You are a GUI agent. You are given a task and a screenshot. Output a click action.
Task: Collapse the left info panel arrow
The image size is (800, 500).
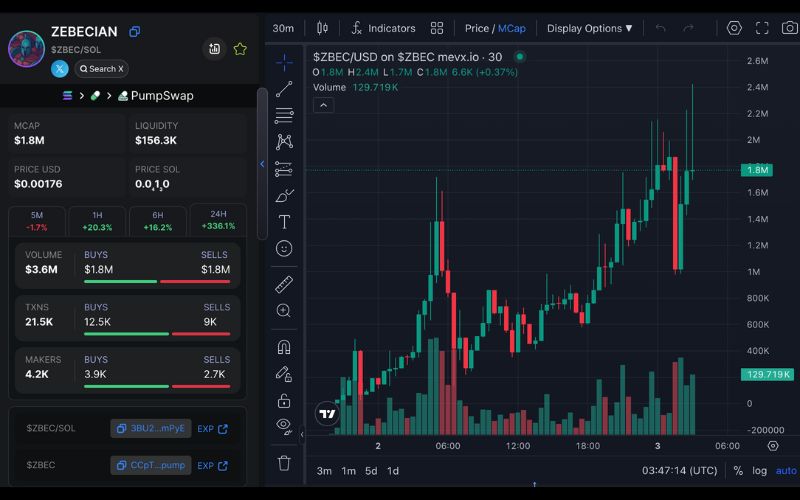click(x=262, y=164)
